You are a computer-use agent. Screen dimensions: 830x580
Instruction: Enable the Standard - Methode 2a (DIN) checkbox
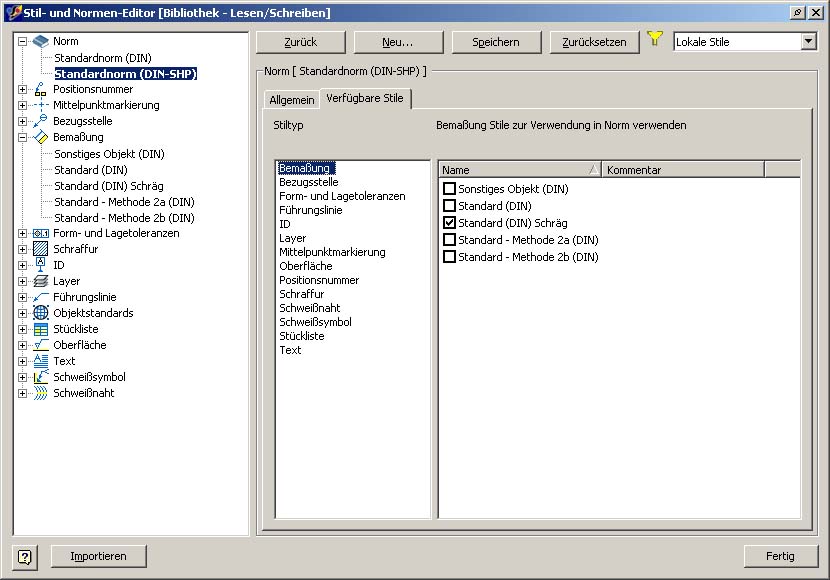(x=449, y=240)
